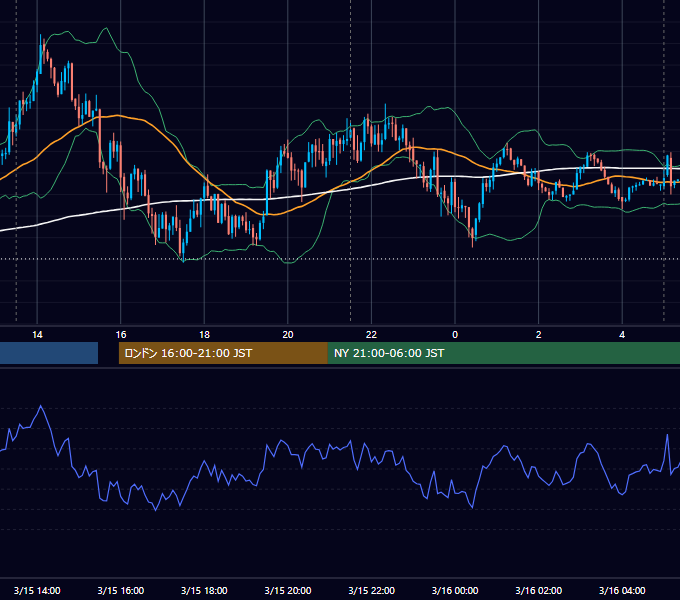Click the '18' hour label on the price axis
The width and height of the screenshot is (680, 600).
coord(204,335)
